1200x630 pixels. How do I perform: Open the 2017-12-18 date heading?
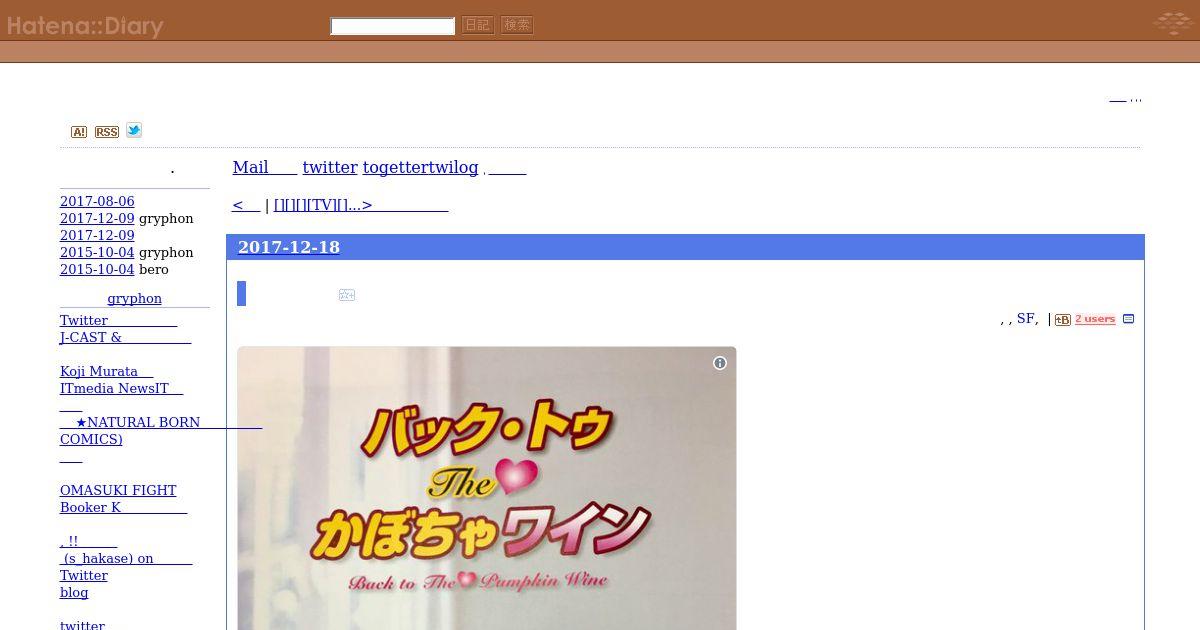(289, 247)
